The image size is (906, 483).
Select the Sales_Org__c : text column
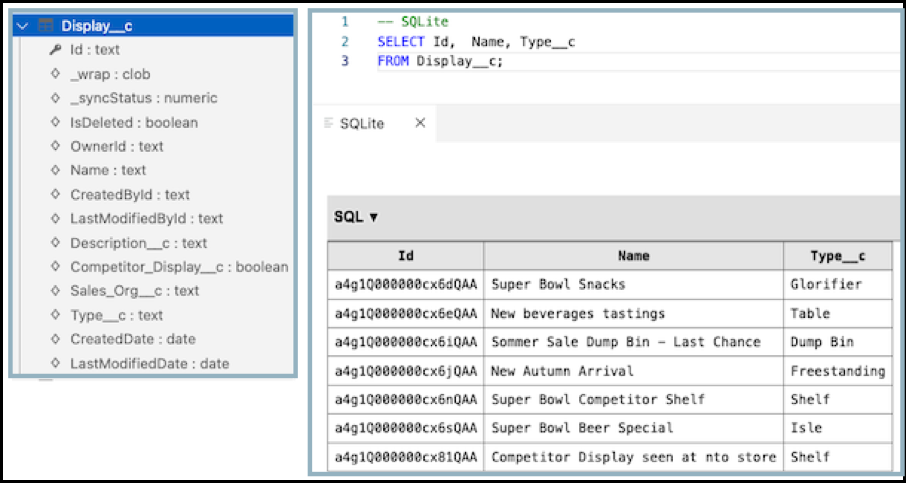click(x=135, y=291)
